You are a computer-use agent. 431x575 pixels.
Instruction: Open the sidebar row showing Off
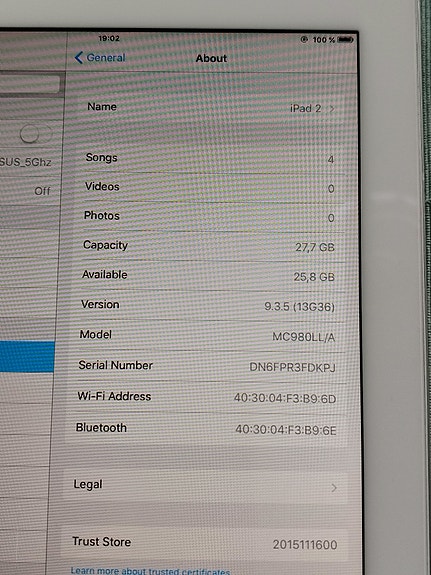[x=29, y=191]
